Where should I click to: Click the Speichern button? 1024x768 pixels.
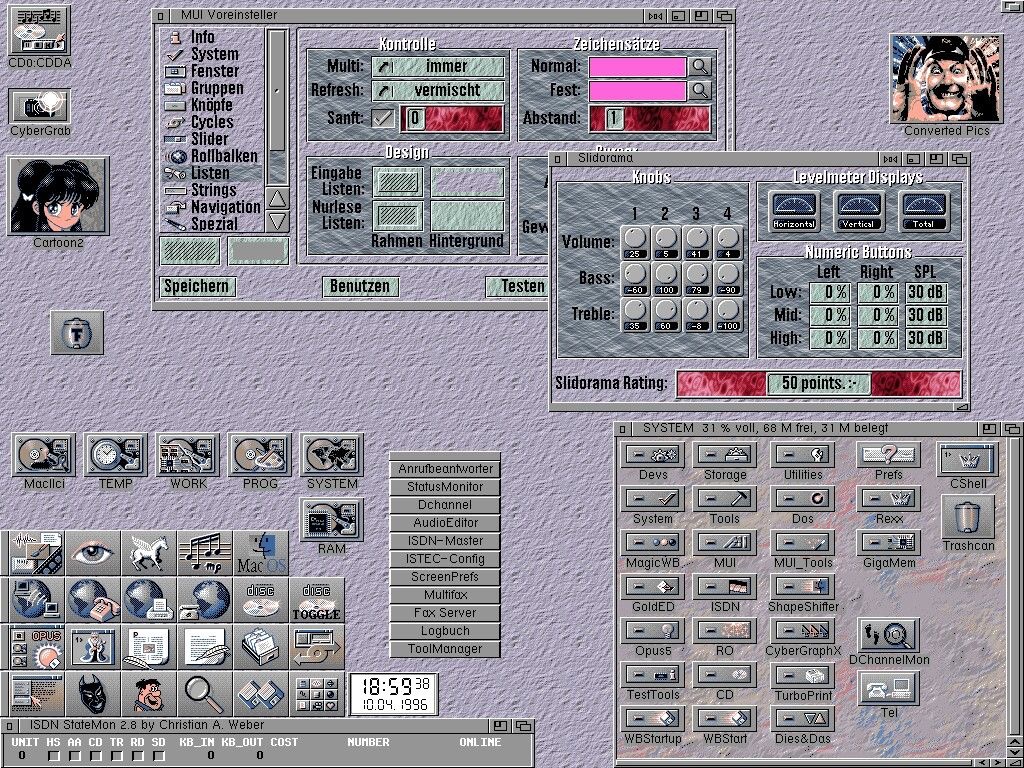[x=197, y=286]
